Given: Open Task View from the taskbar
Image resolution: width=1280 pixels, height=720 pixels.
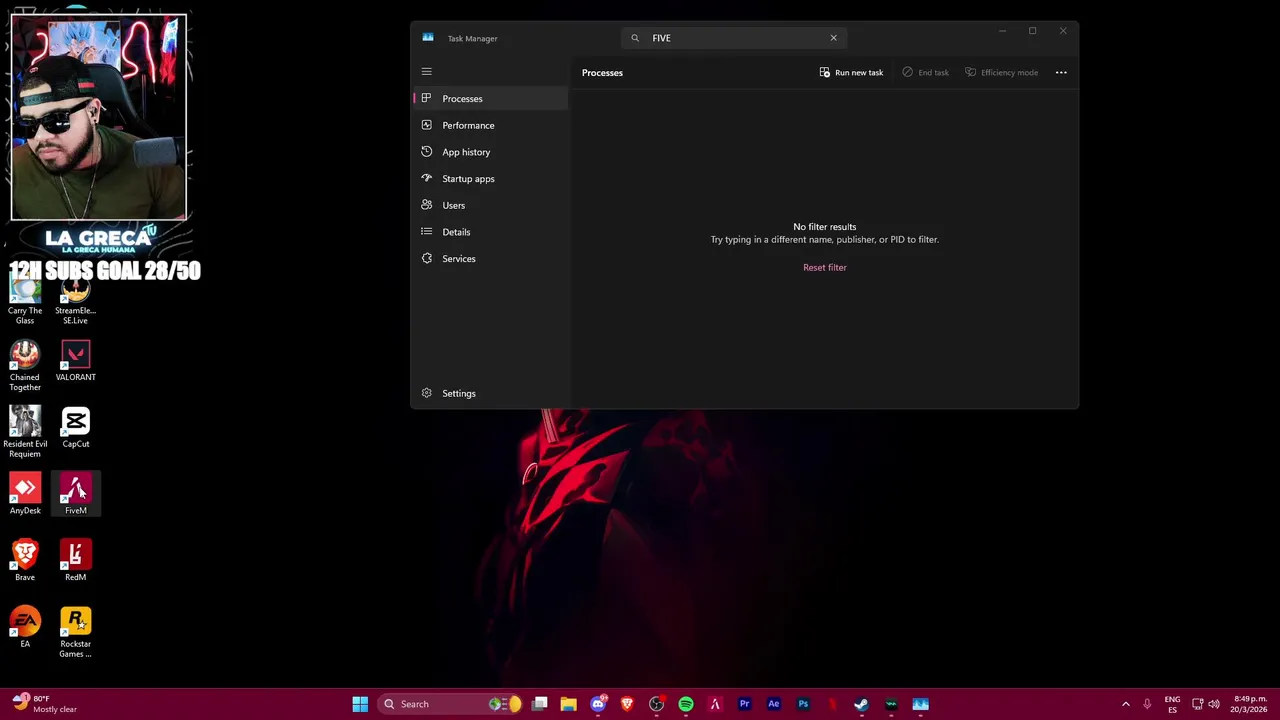Looking at the screenshot, I should [539, 704].
